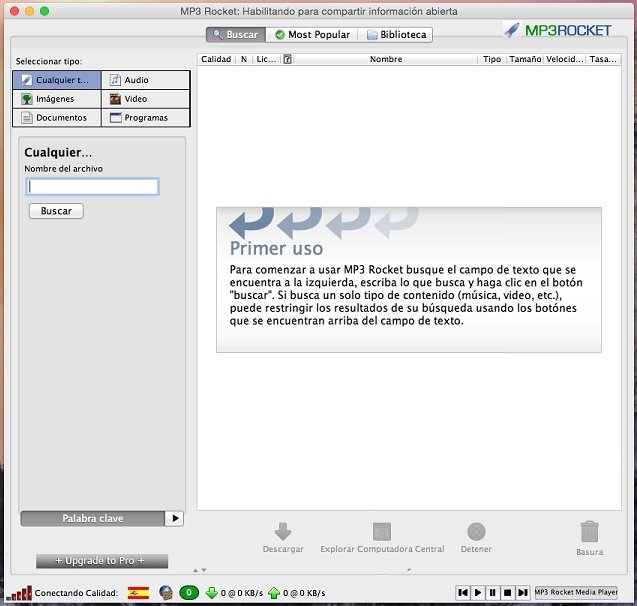
Task: Expand the Palabra clave arrow
Action: (175, 518)
